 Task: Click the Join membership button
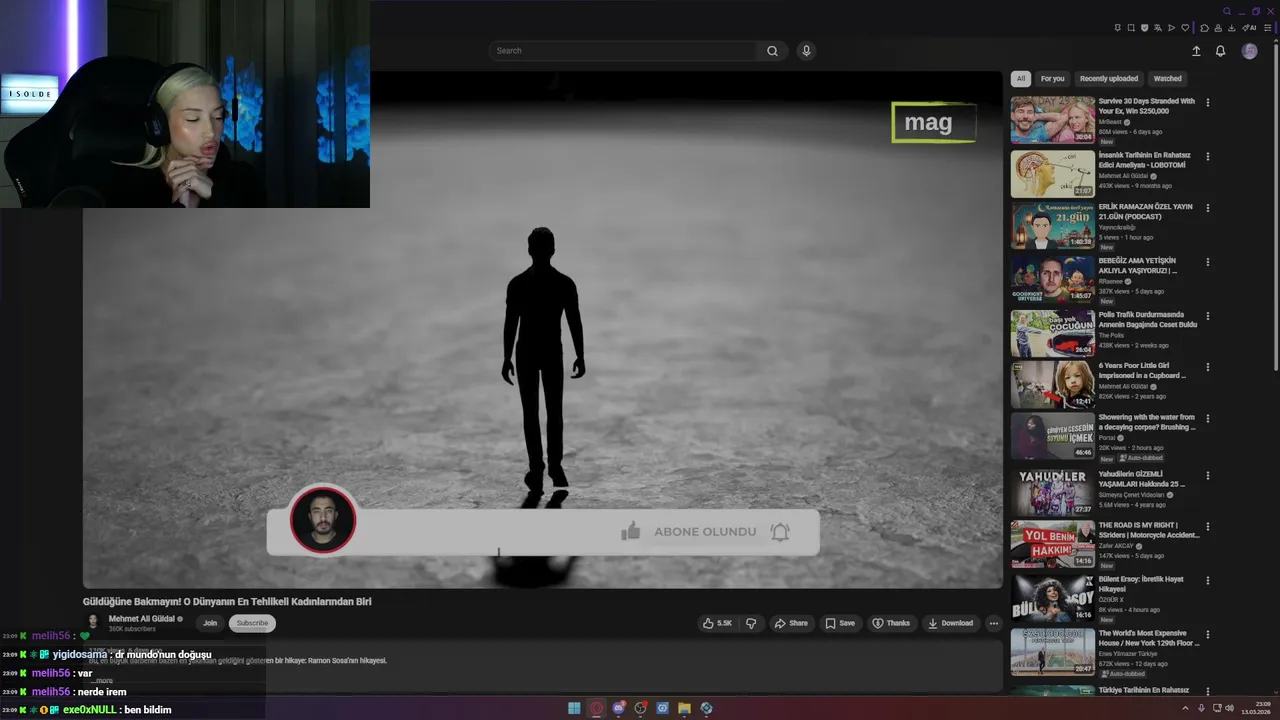tap(210, 623)
